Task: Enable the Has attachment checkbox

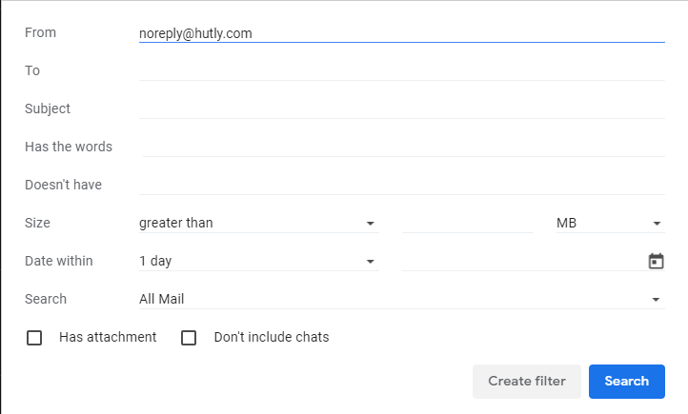Action: click(34, 338)
